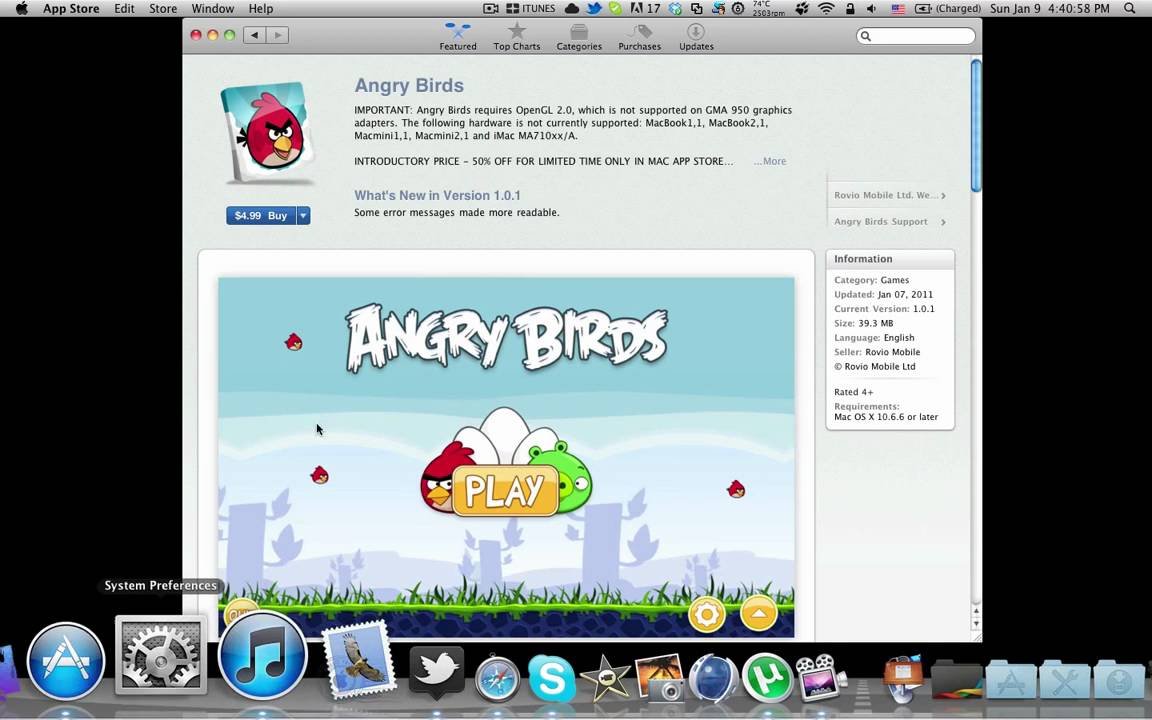Buy Angry Birds for $4.99
This screenshot has height=720, width=1152.
pyautogui.click(x=261, y=215)
